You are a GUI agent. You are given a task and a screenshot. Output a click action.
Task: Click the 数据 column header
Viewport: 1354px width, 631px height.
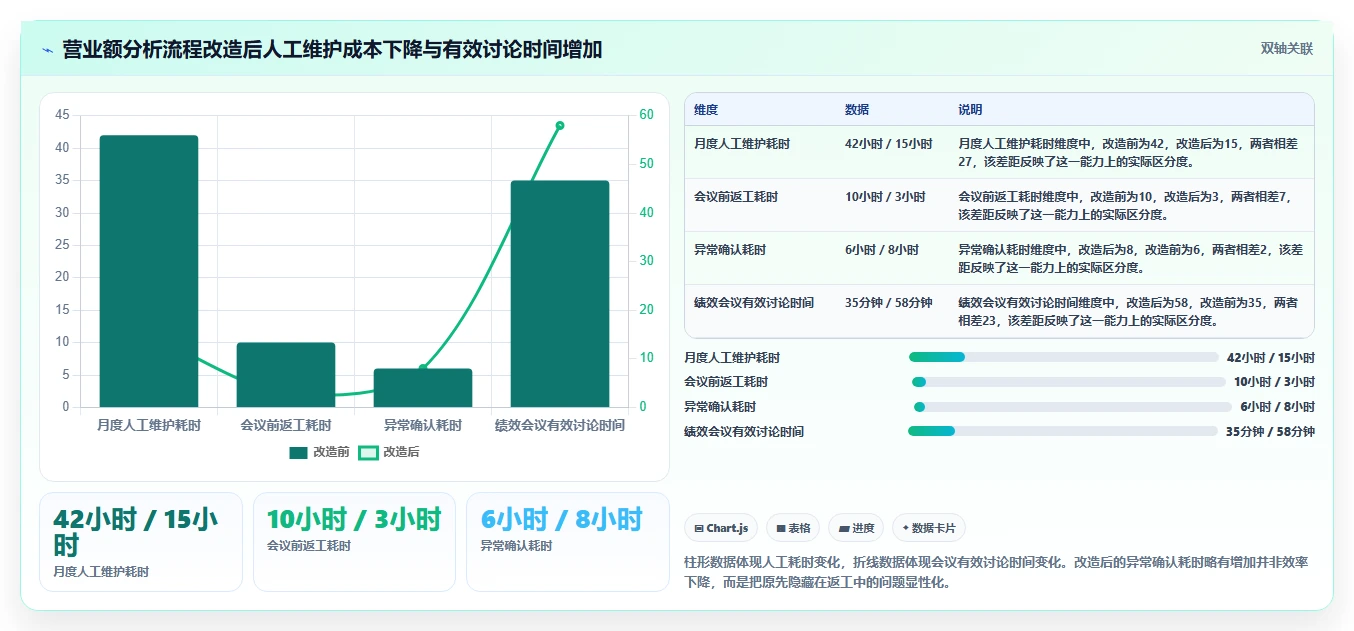pyautogui.click(x=857, y=110)
